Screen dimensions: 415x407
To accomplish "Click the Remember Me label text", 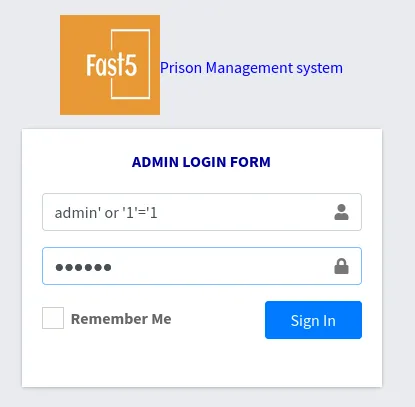I will click(x=121, y=319).
